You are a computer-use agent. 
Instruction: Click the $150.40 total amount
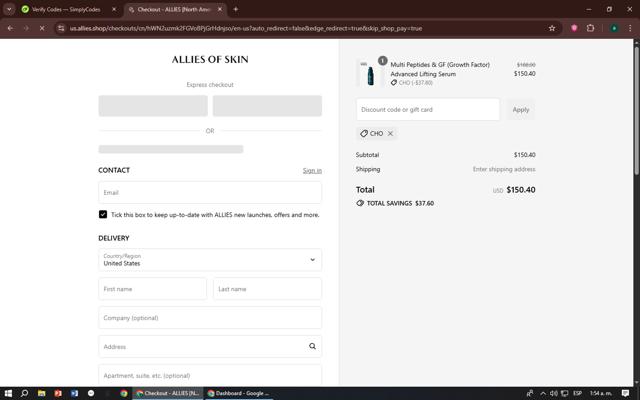pyautogui.click(x=521, y=190)
